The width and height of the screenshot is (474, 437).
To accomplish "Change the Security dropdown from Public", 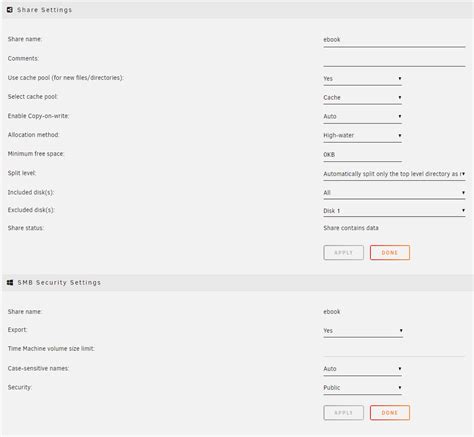I will click(x=362, y=388).
